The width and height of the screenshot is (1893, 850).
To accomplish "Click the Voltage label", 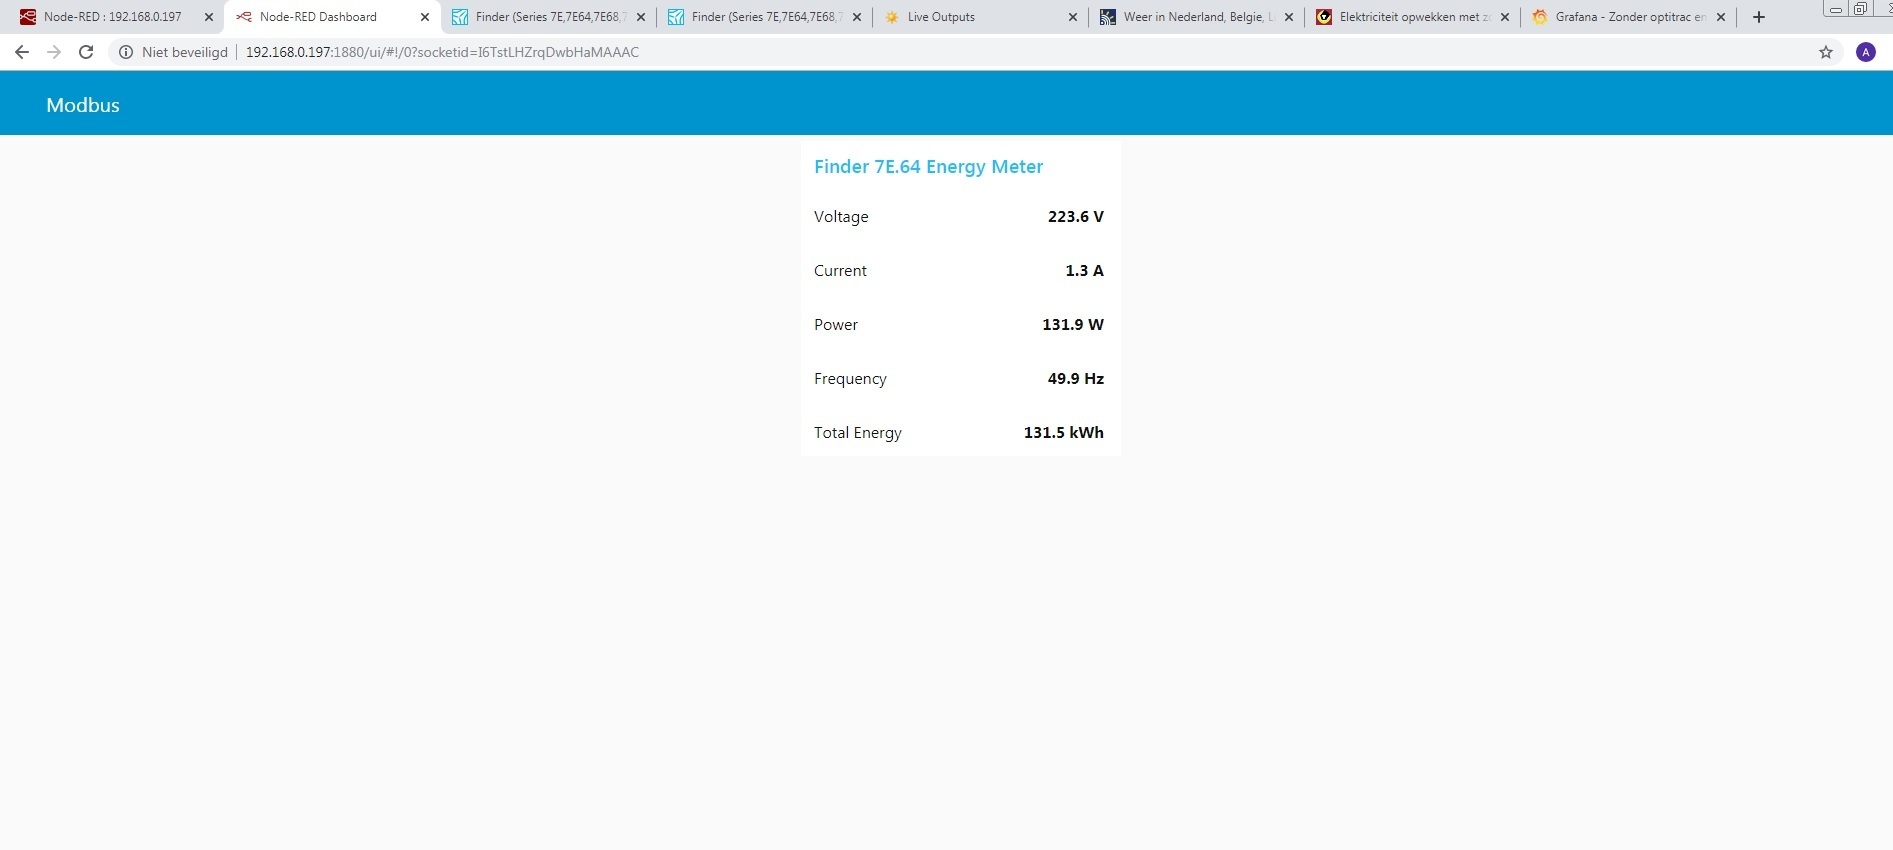I will 841,217.
